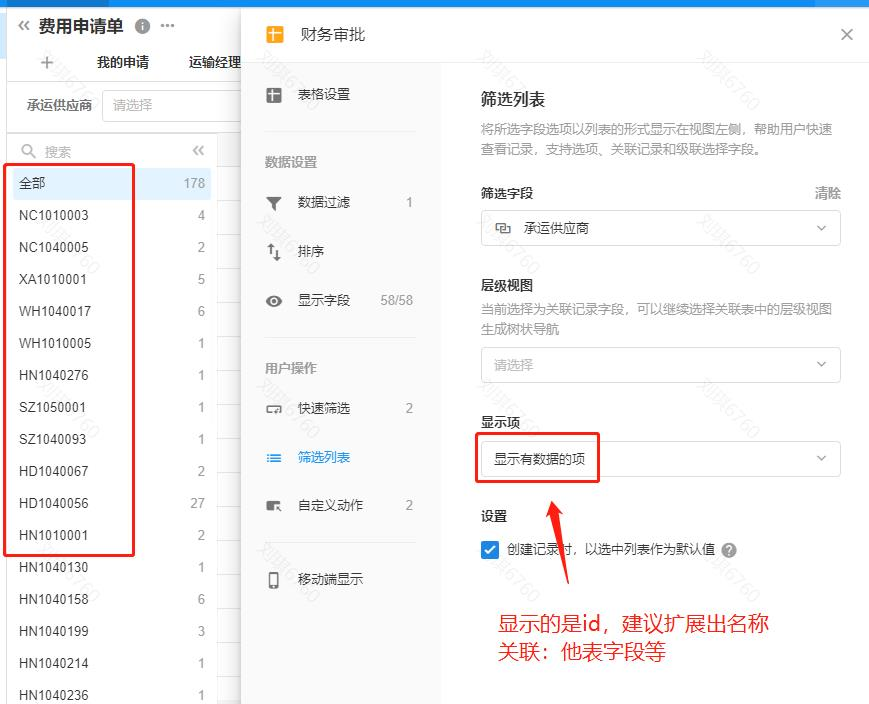Click the info icon next to 费用申请单
869x704 pixels.
tap(142, 26)
